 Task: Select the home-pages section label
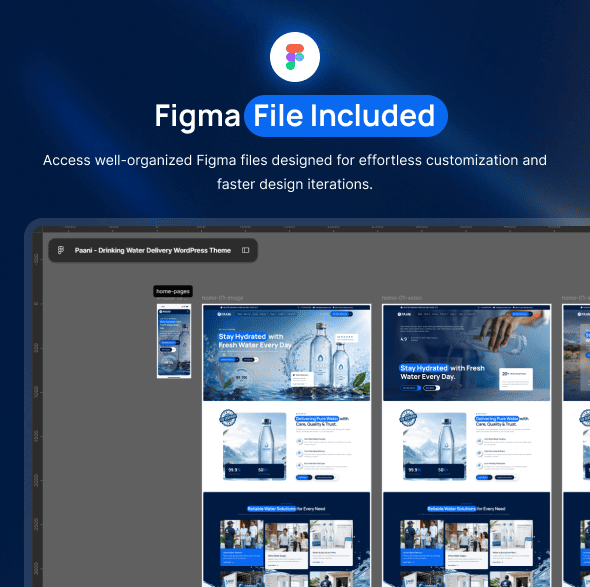[173, 291]
